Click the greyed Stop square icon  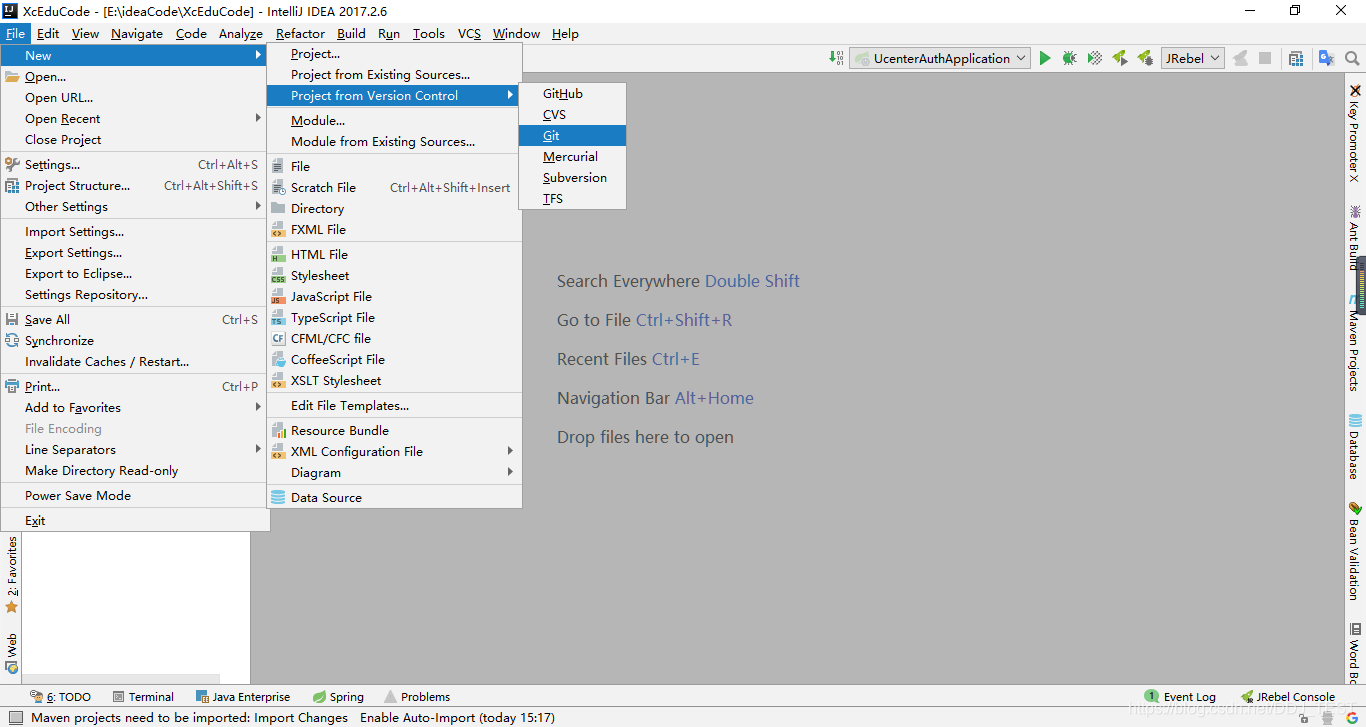tap(1265, 58)
